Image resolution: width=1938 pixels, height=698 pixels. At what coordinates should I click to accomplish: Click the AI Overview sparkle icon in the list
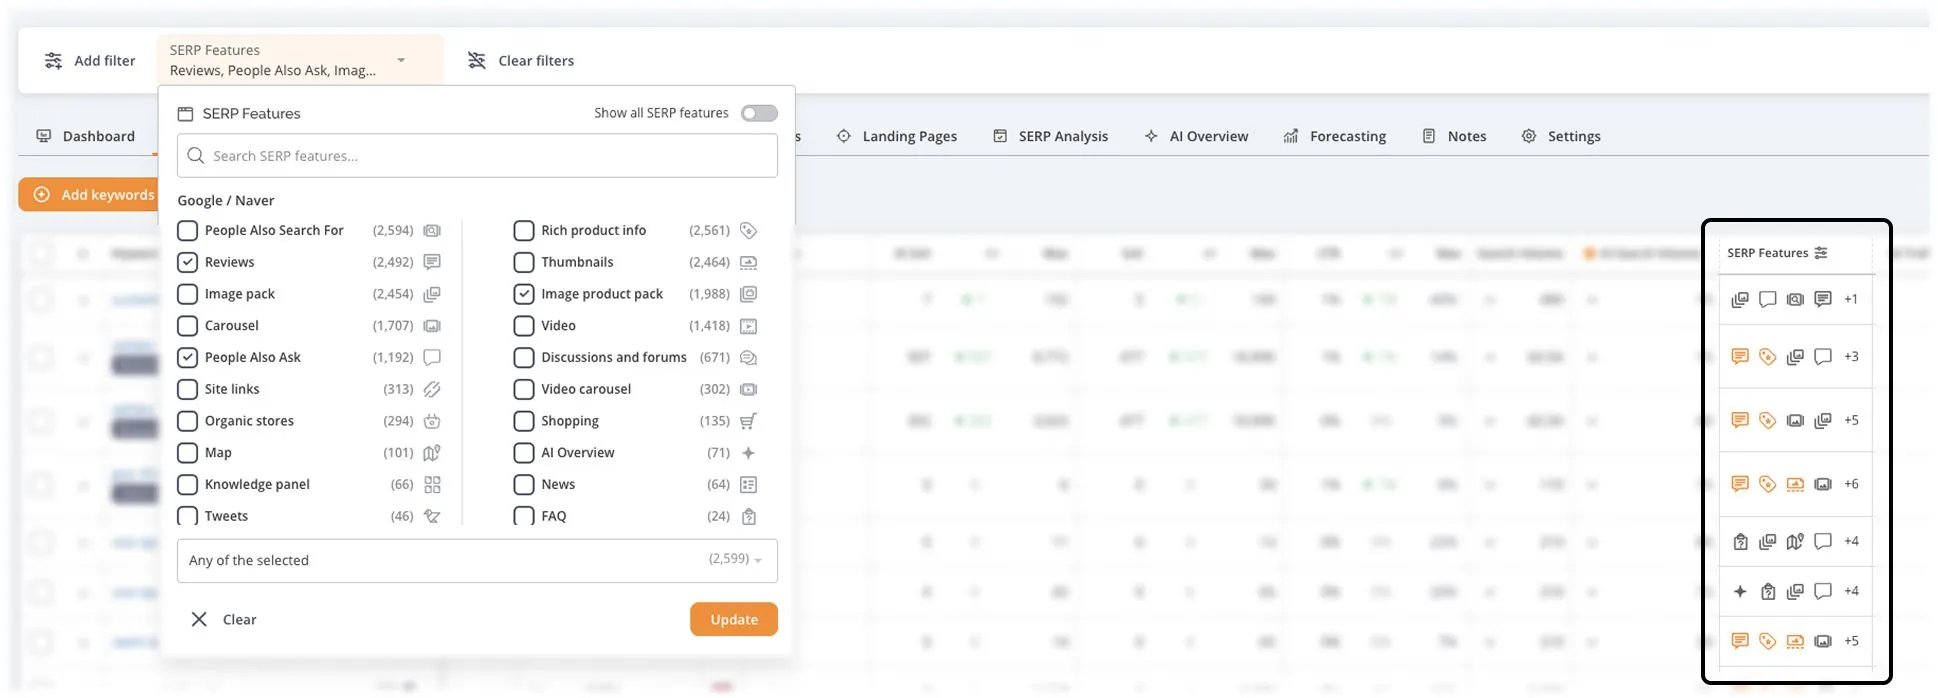[x=748, y=453]
